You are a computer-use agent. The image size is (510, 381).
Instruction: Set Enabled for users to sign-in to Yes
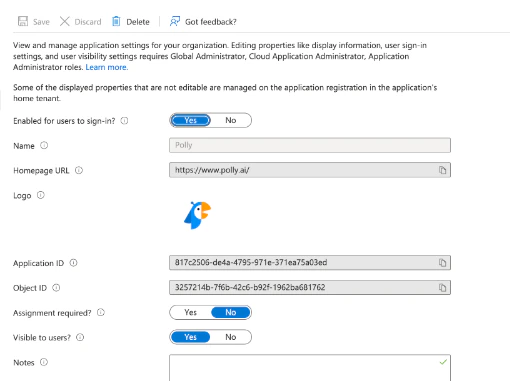point(191,120)
